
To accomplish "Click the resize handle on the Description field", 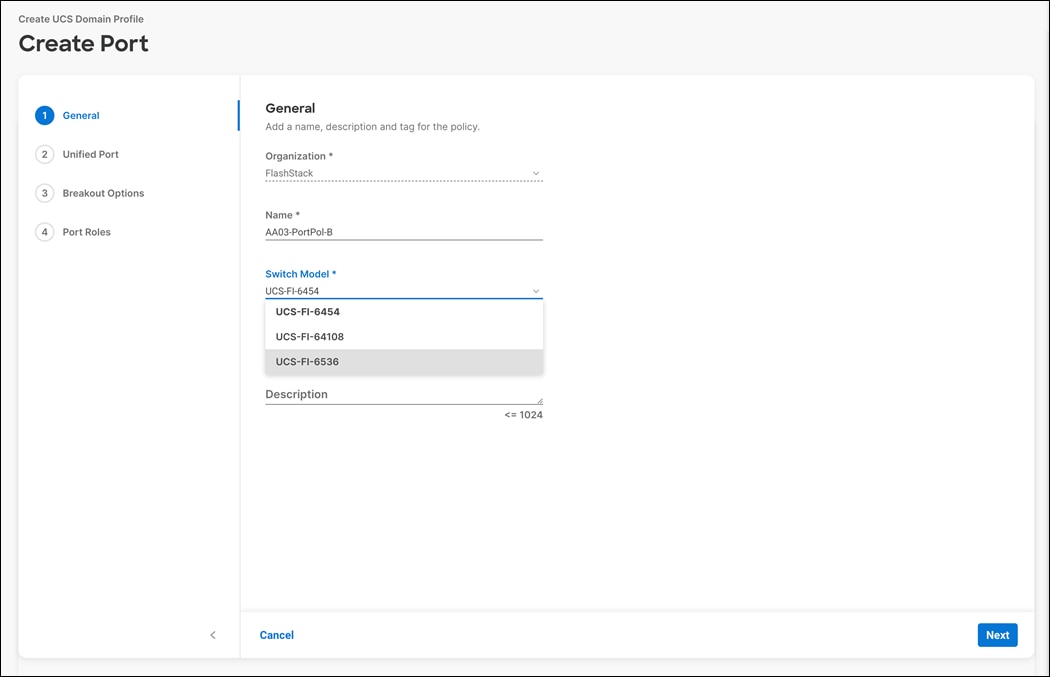I will [539, 403].
